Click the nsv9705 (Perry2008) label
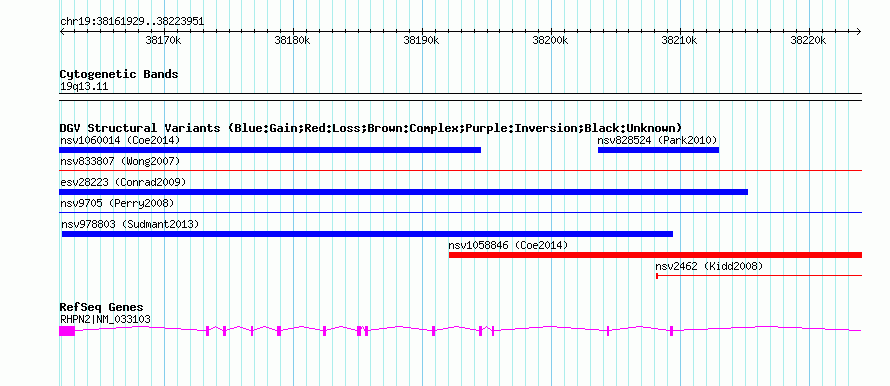This screenshot has width=890, height=386. coord(117,203)
